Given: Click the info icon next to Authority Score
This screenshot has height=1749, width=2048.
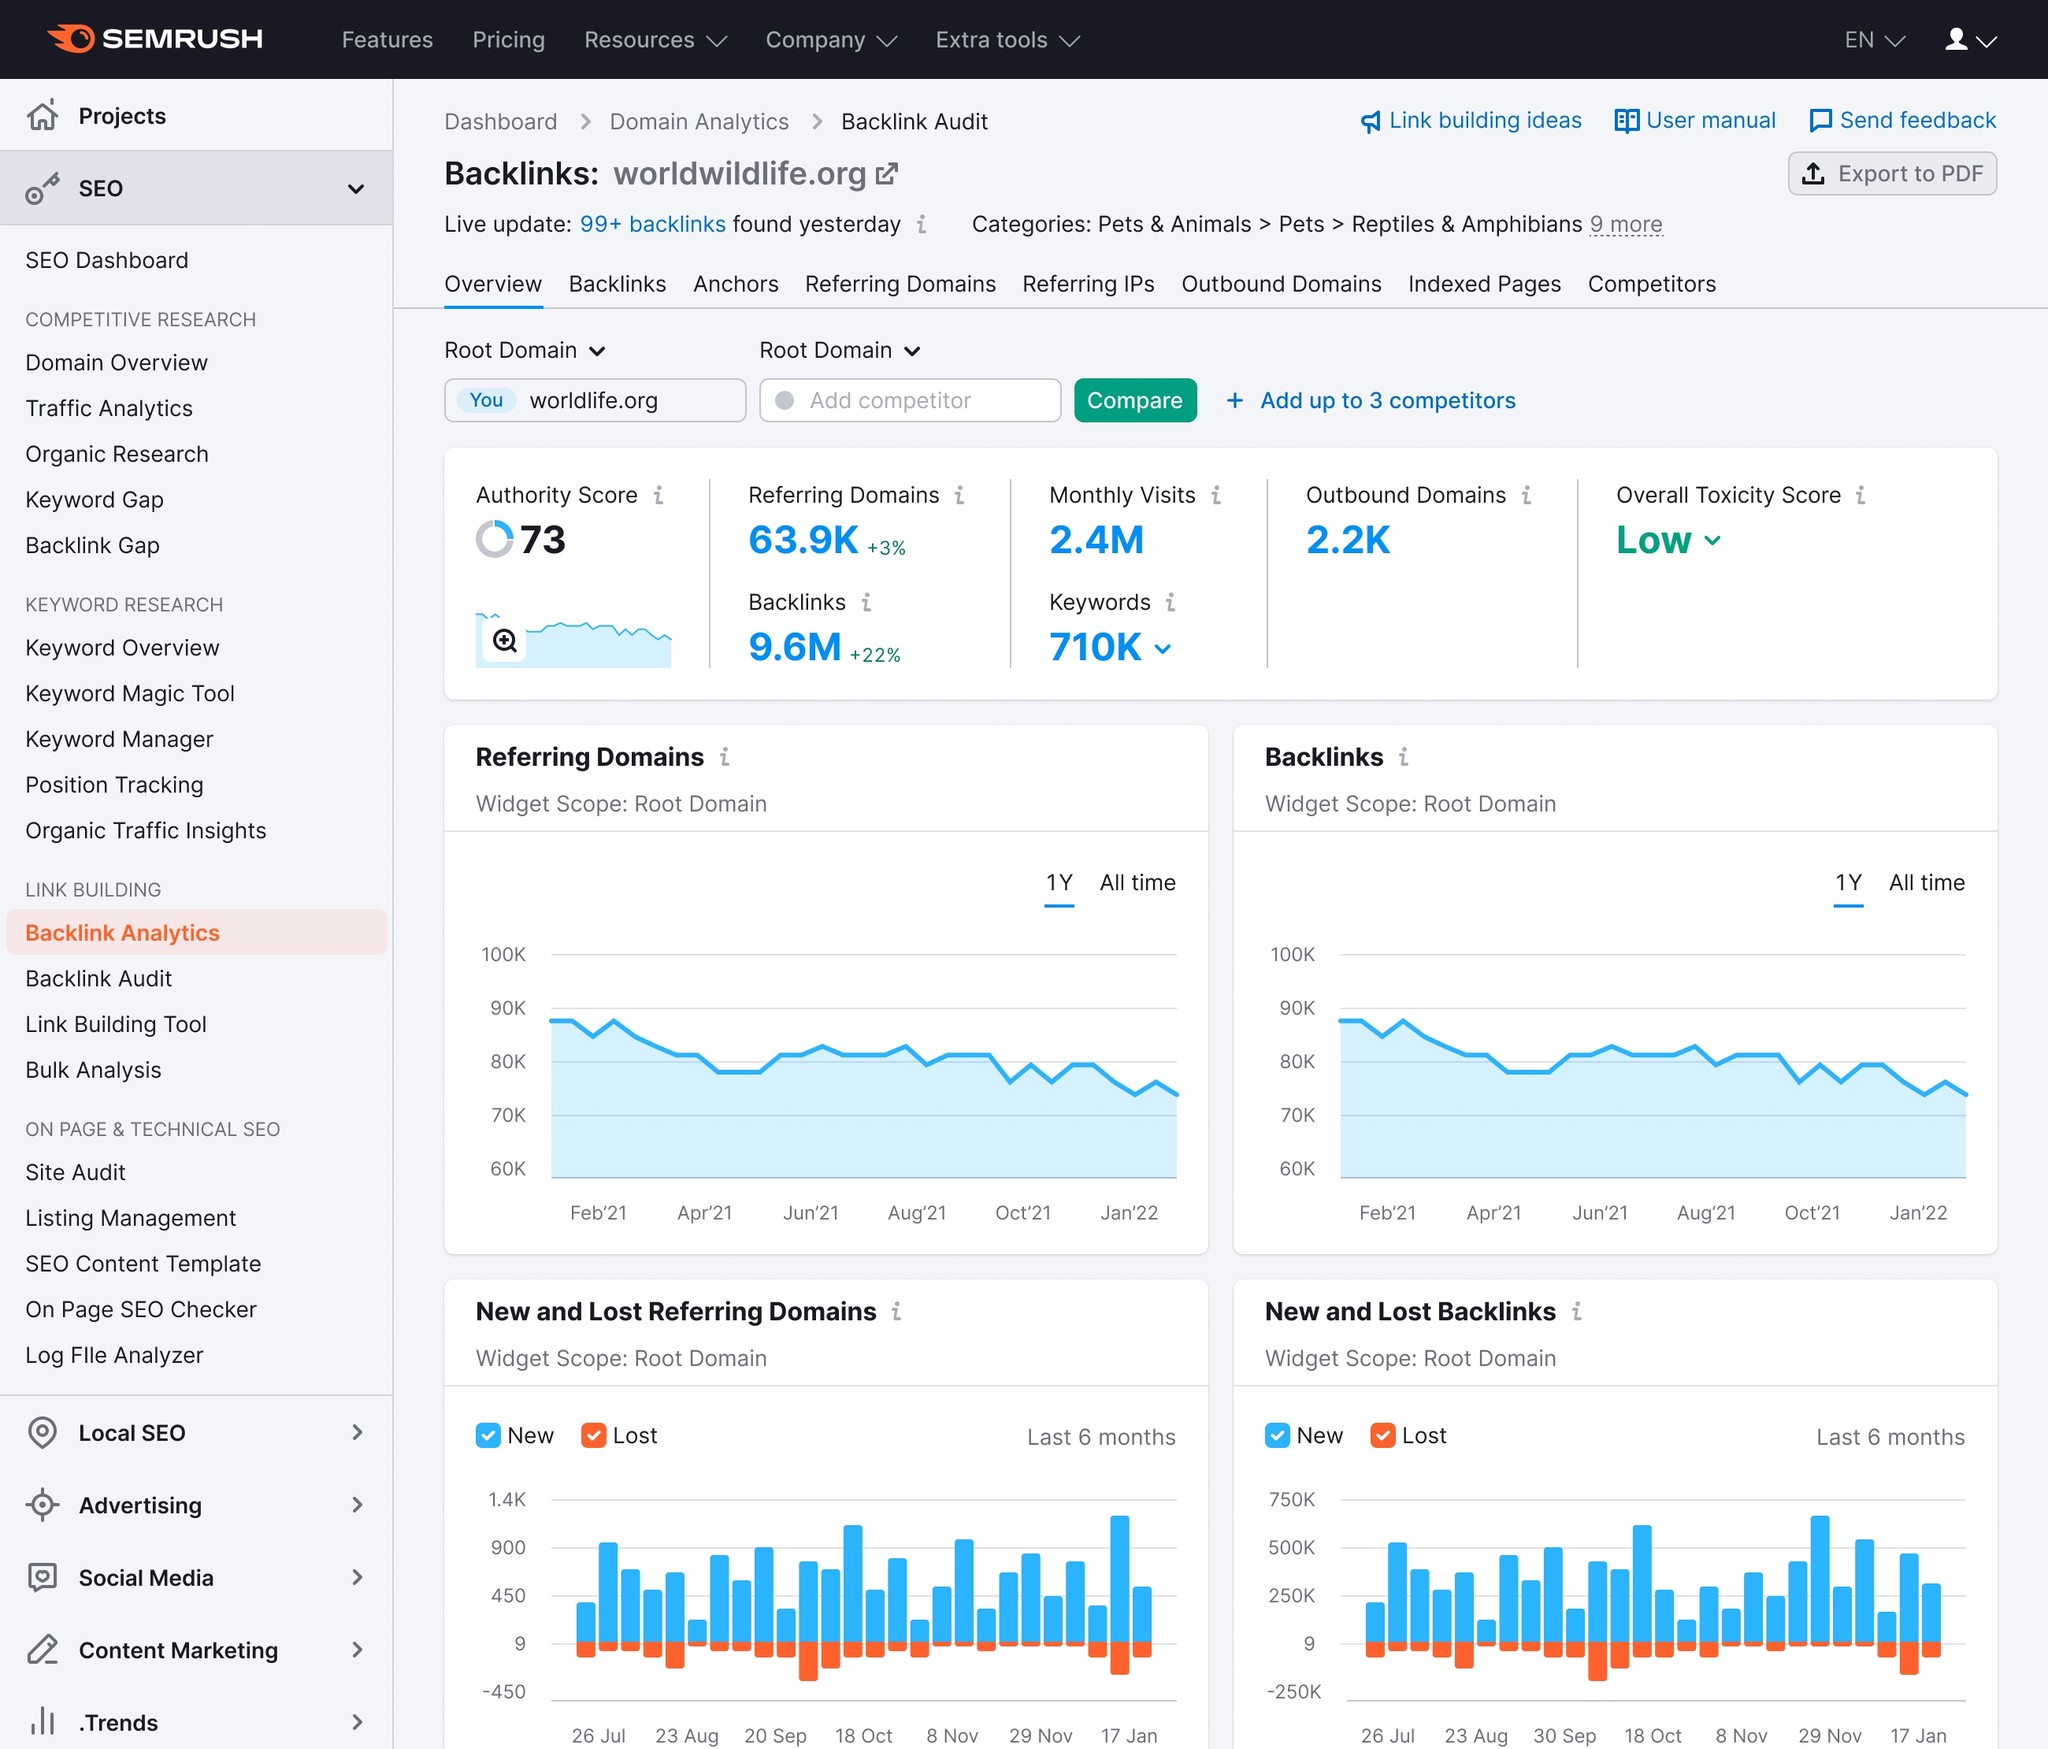Looking at the screenshot, I should (659, 495).
